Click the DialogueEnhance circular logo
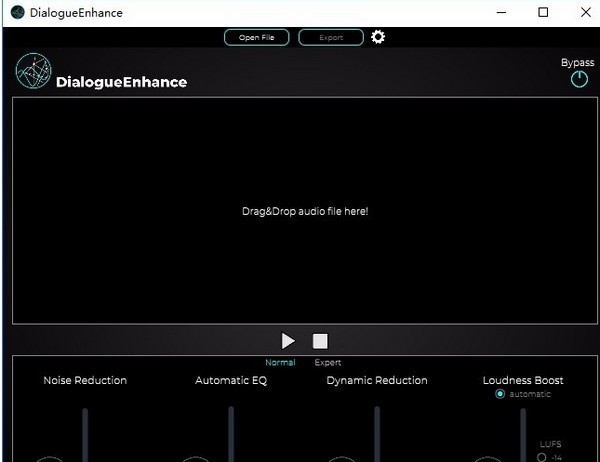The height and width of the screenshot is (462, 600). click(x=33, y=71)
